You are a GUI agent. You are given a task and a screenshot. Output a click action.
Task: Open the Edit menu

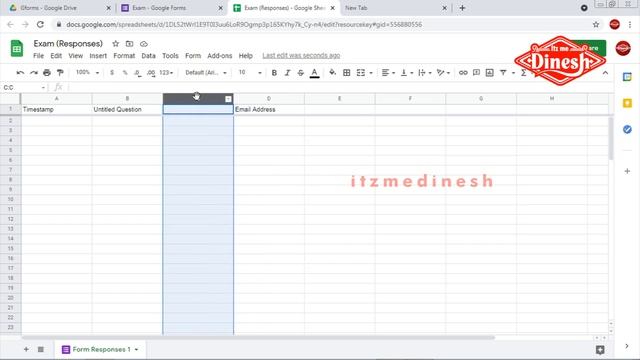[56, 56]
